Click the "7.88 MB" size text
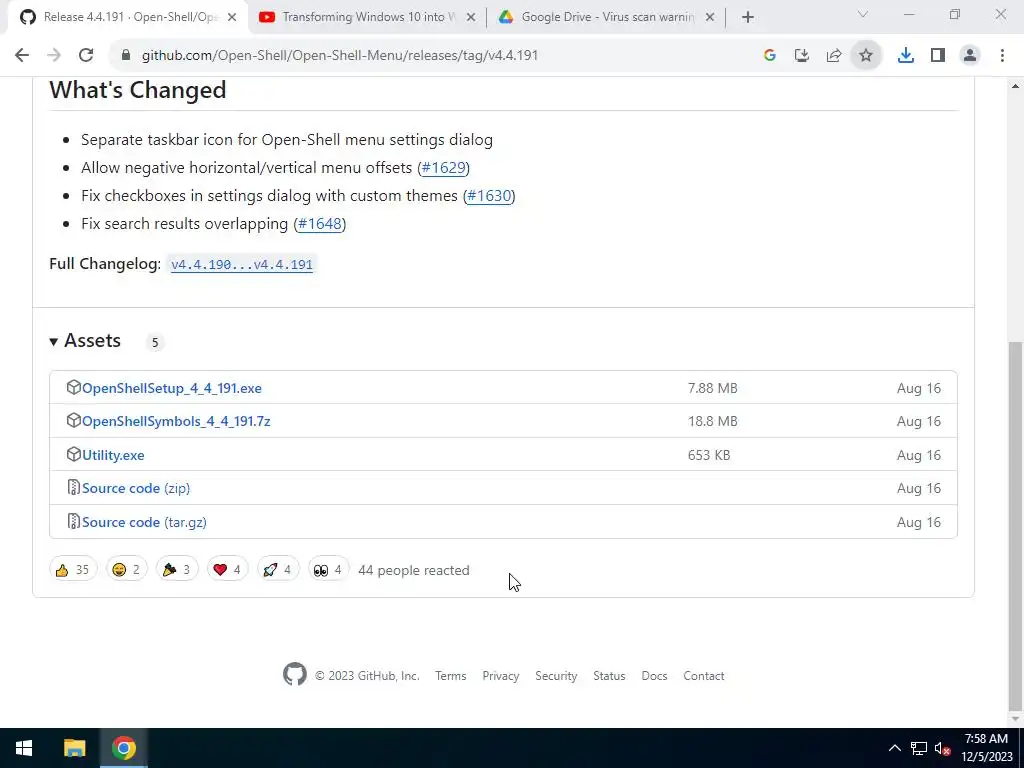 [712, 388]
